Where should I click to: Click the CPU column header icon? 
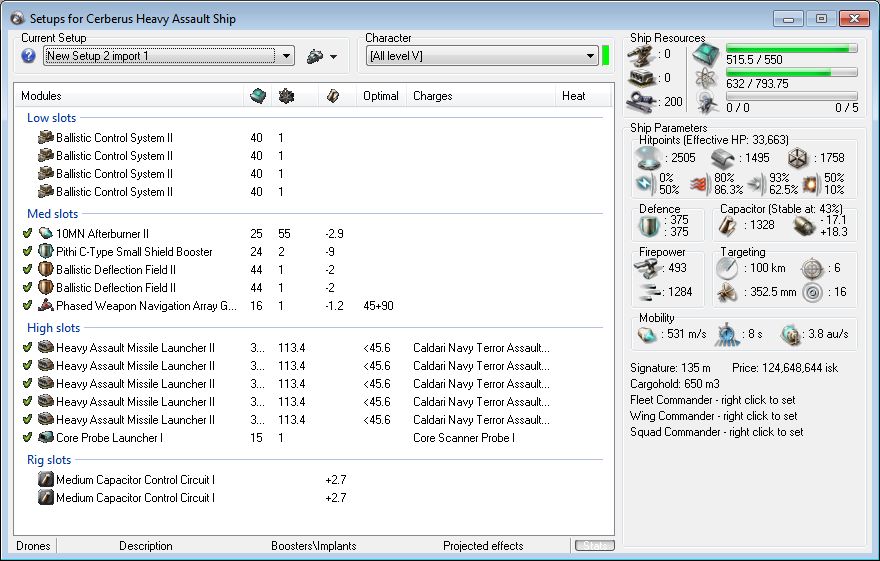click(257, 96)
